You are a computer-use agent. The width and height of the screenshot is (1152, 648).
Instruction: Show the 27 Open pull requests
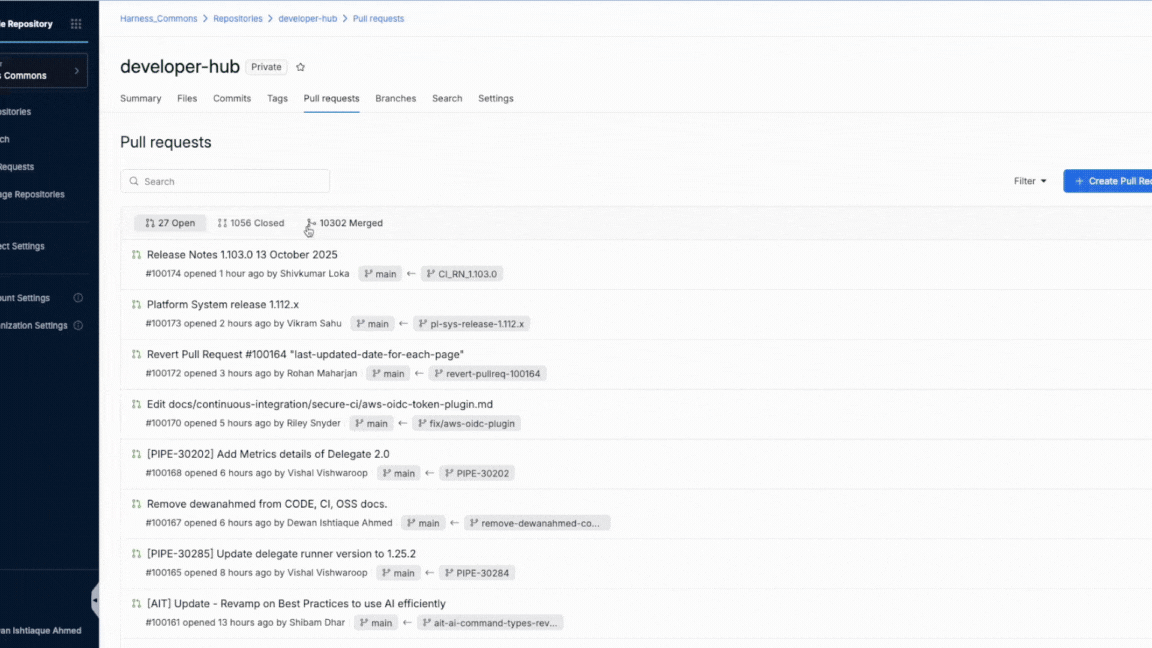click(x=170, y=223)
